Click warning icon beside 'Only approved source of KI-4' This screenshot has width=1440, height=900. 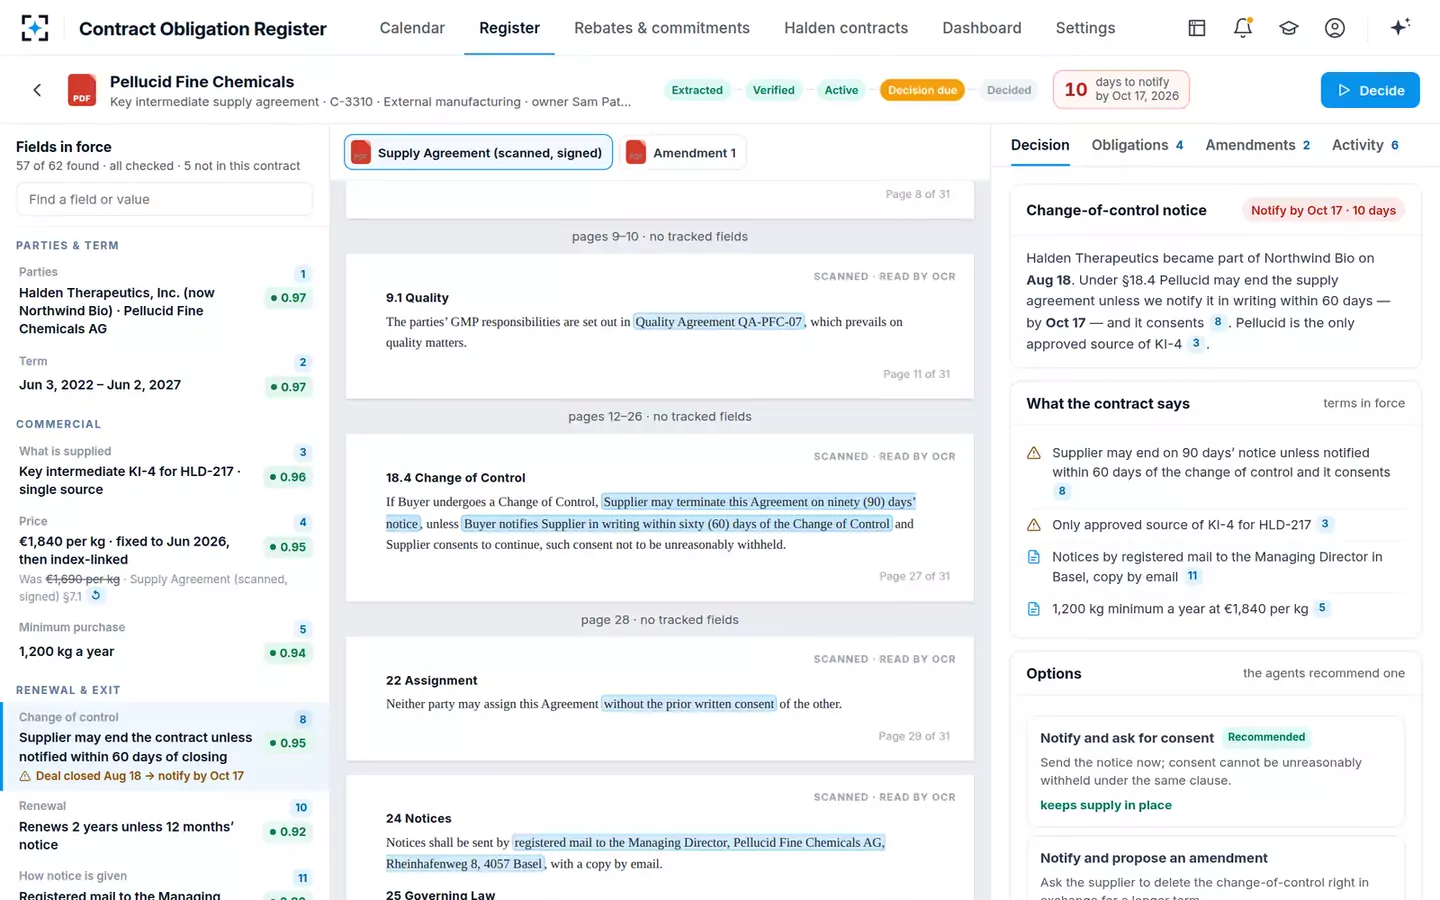[x=1034, y=525]
